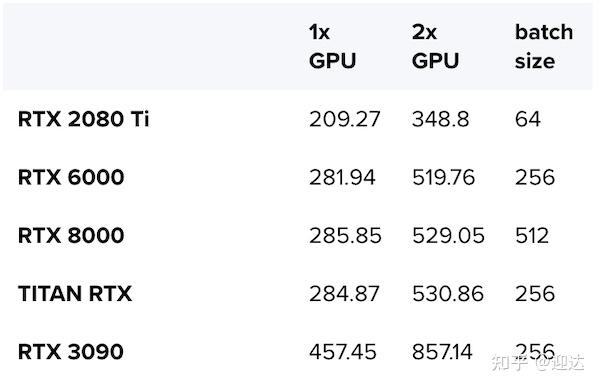The height and width of the screenshot is (387, 600).
Task: Click the 284.87 value cell
Action: click(x=344, y=294)
